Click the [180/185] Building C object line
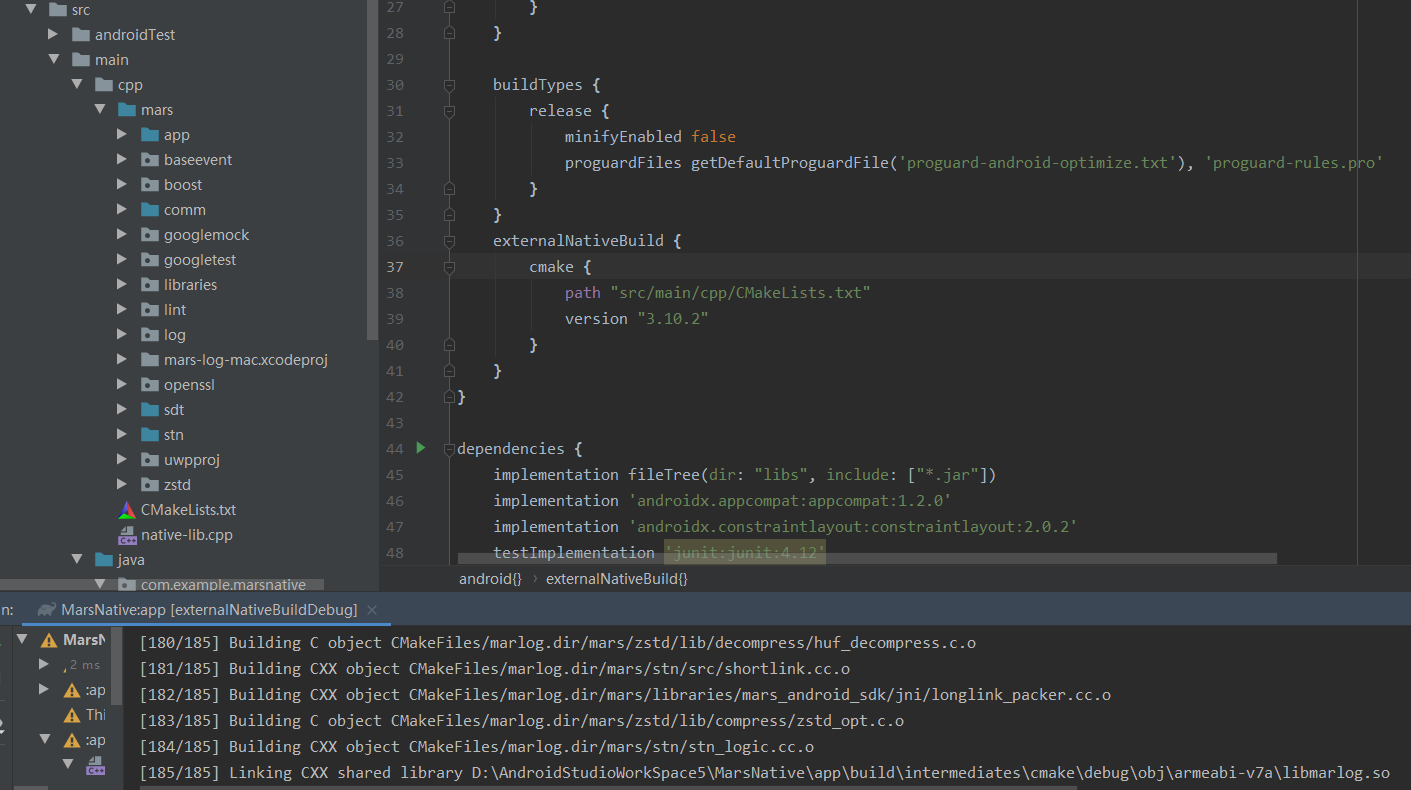The width and height of the screenshot is (1411, 790). (557, 643)
